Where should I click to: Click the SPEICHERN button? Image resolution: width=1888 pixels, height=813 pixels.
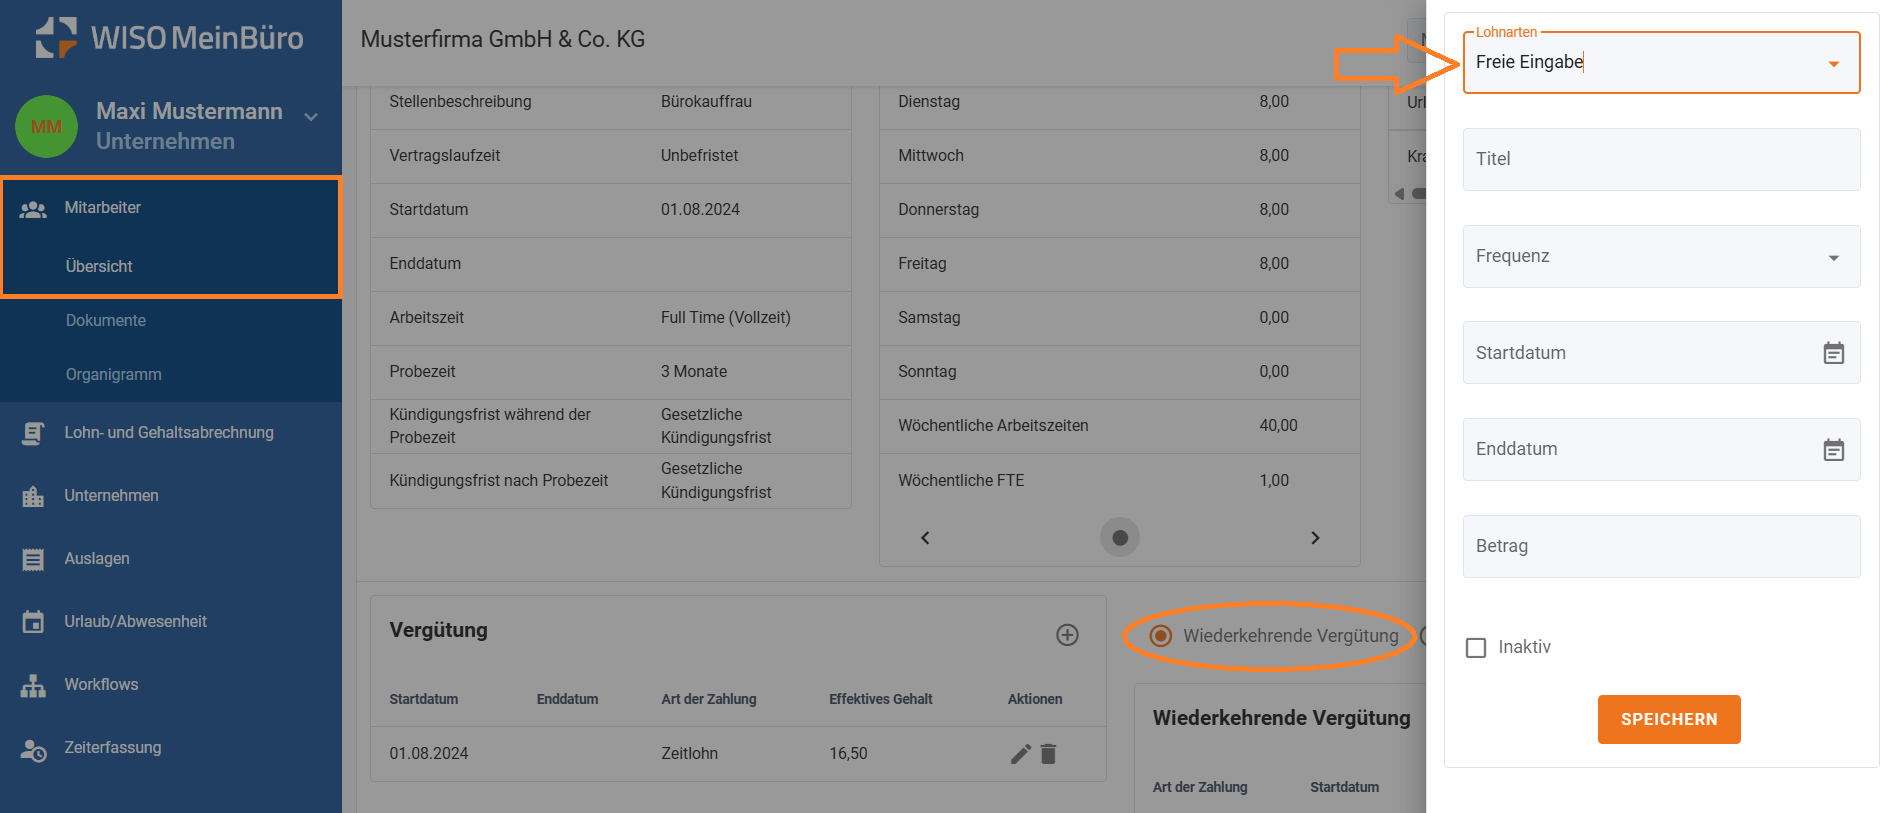1668,719
